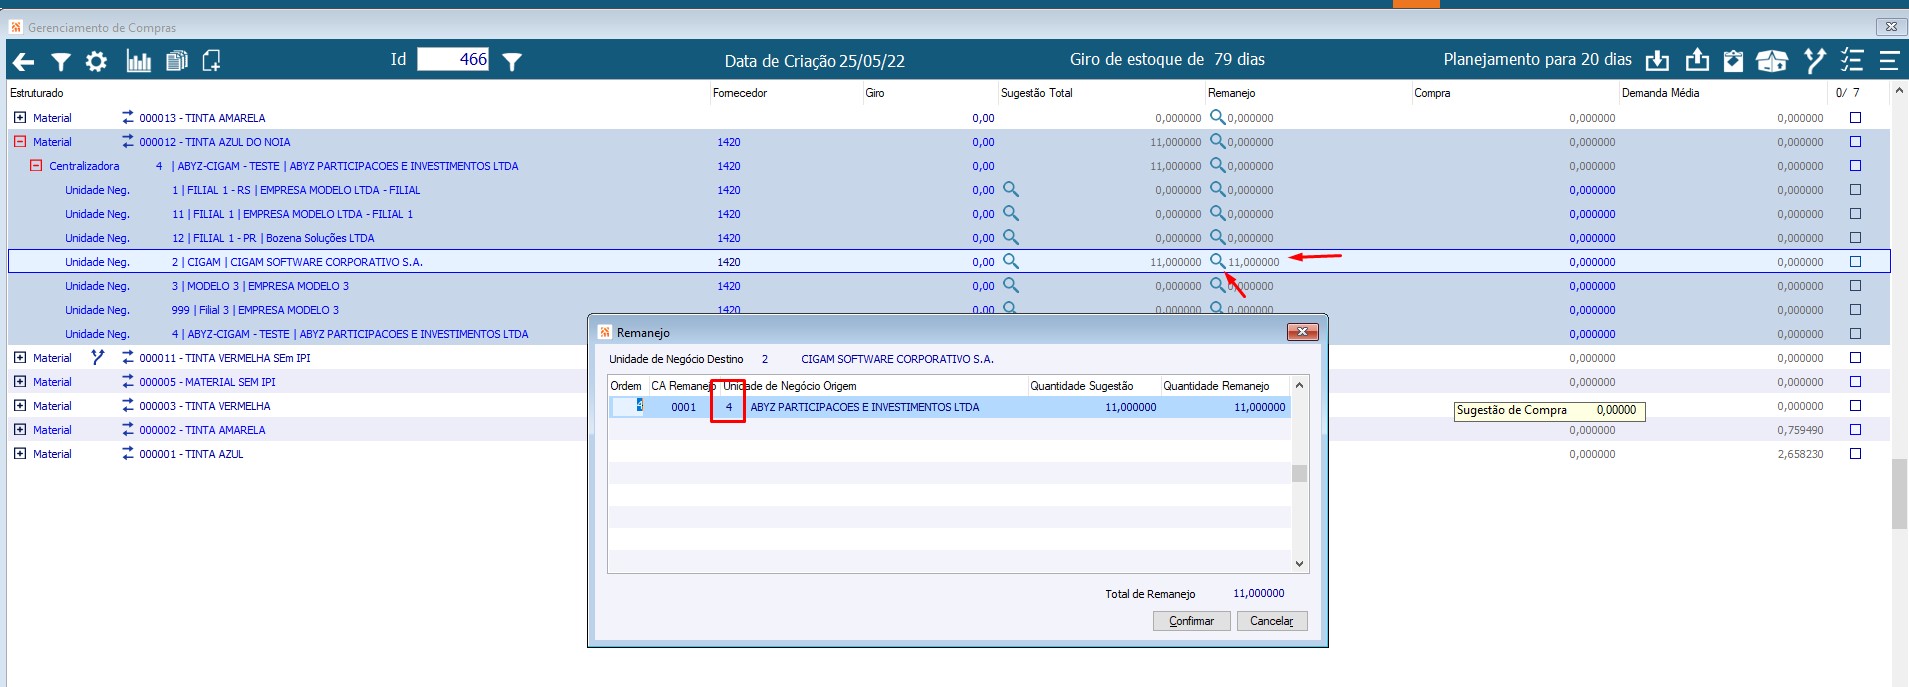Click the new document plus icon
1909x687 pixels.
click(211, 61)
